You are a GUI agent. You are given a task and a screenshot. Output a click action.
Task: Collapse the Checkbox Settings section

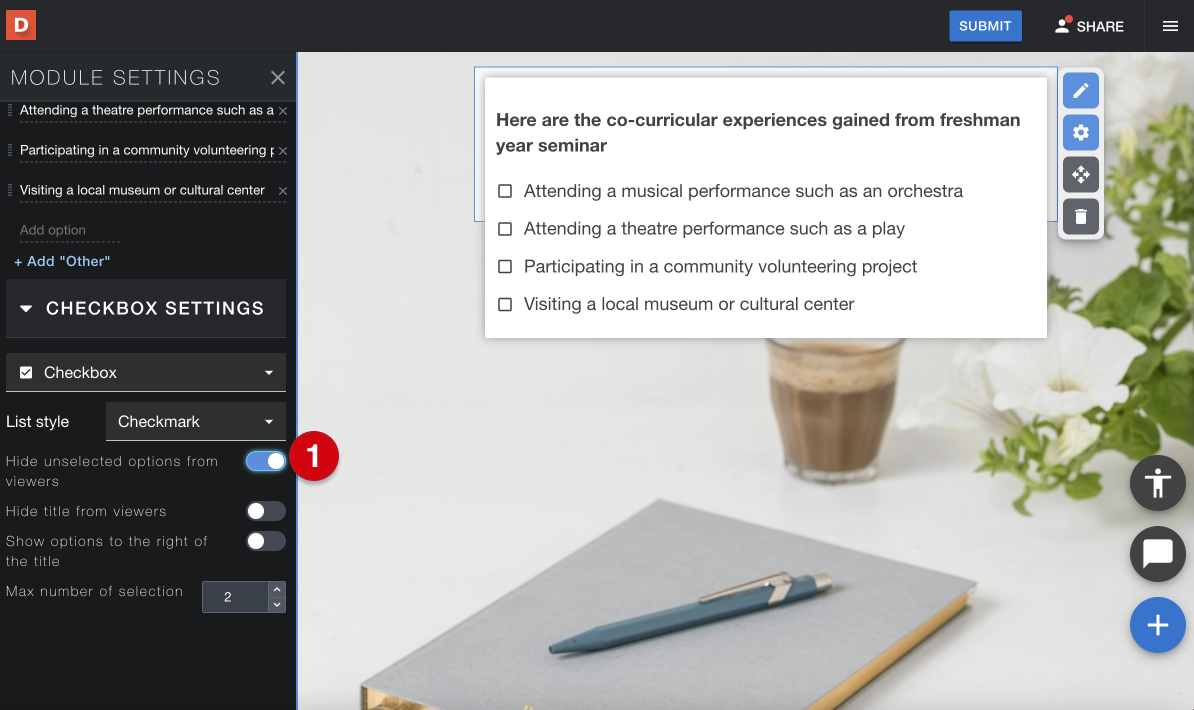point(146,309)
